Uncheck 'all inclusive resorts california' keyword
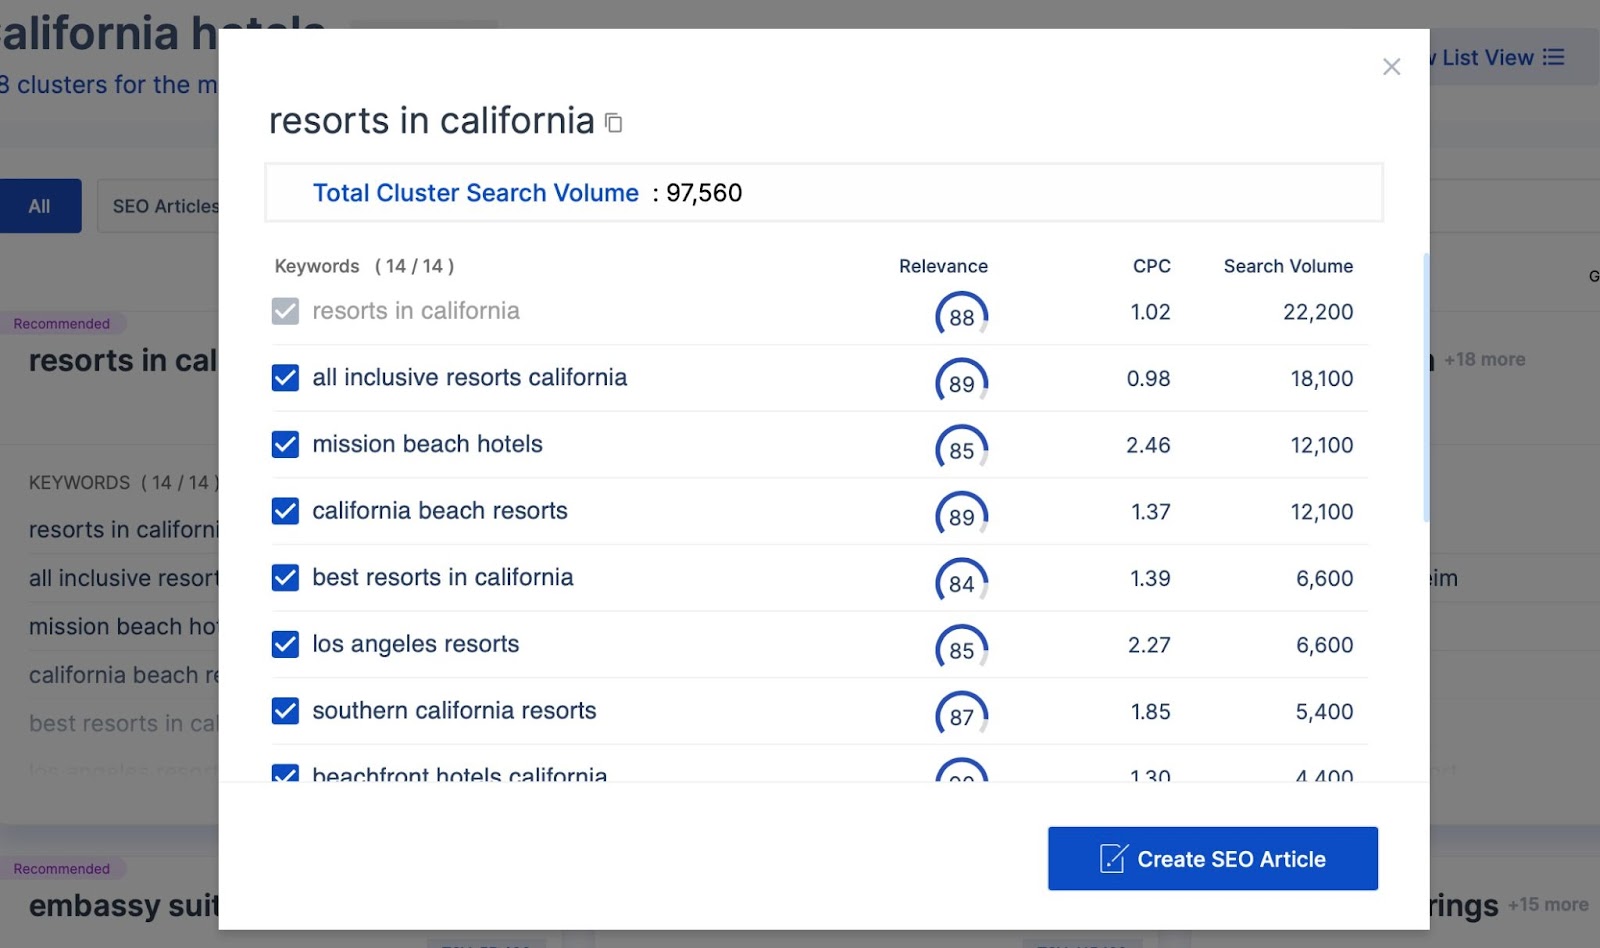The width and height of the screenshot is (1600, 948). [x=285, y=378]
